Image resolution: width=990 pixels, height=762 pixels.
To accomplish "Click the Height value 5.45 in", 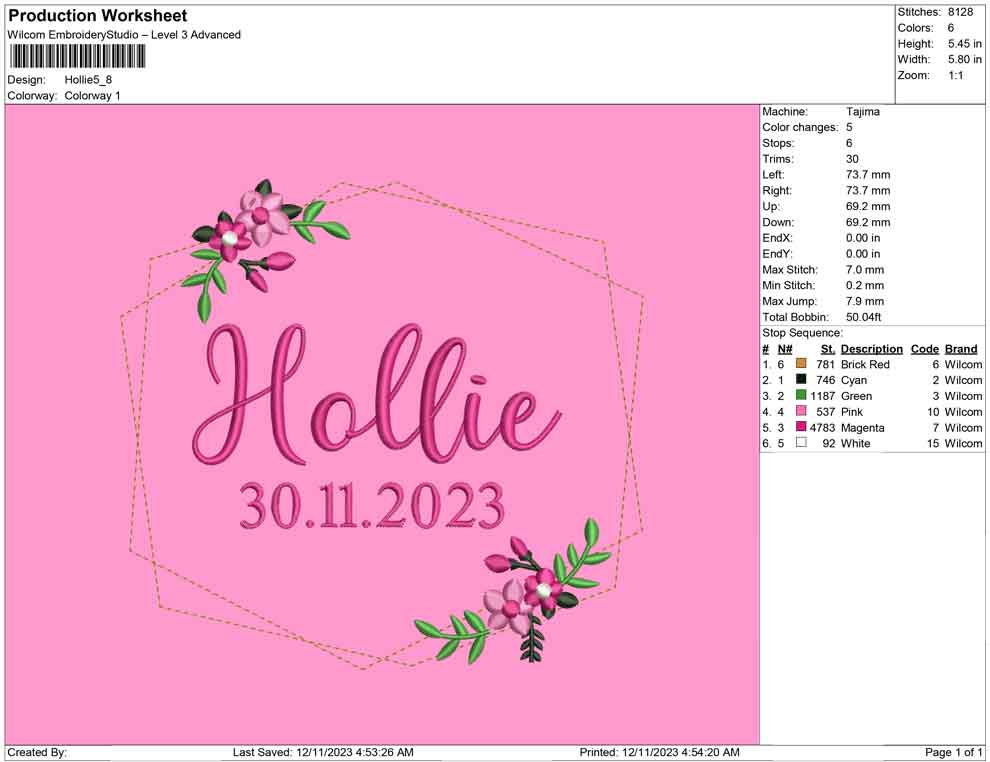I will (x=965, y=44).
